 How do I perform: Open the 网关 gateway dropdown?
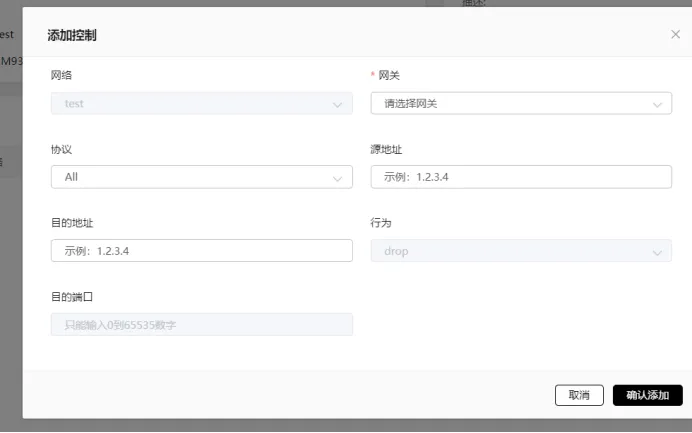pyautogui.click(x=521, y=103)
